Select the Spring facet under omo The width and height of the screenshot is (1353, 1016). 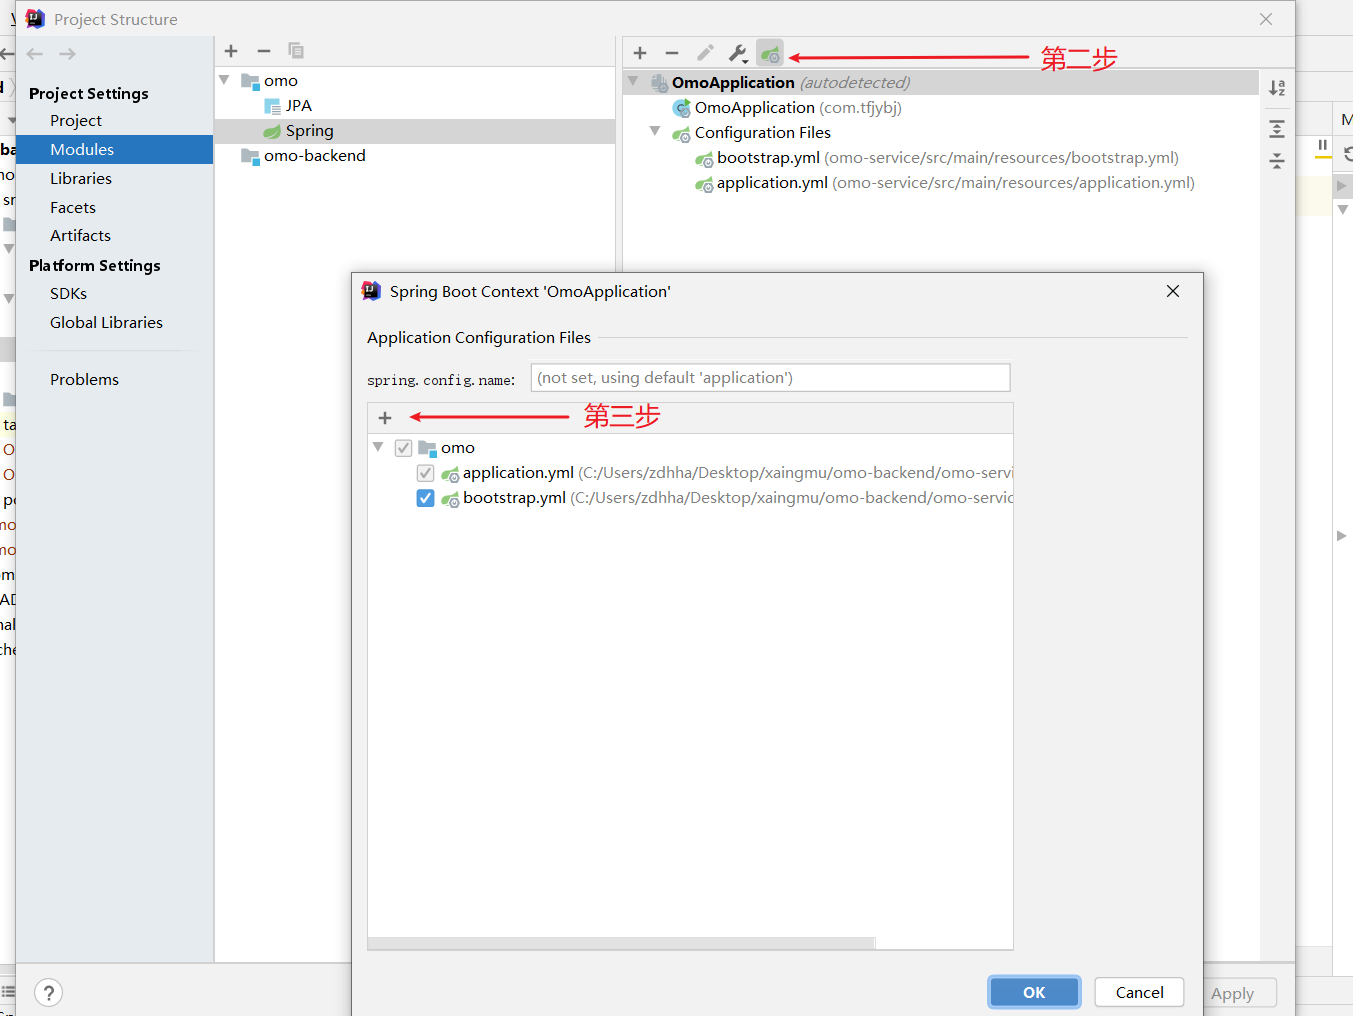pyautogui.click(x=415, y=131)
